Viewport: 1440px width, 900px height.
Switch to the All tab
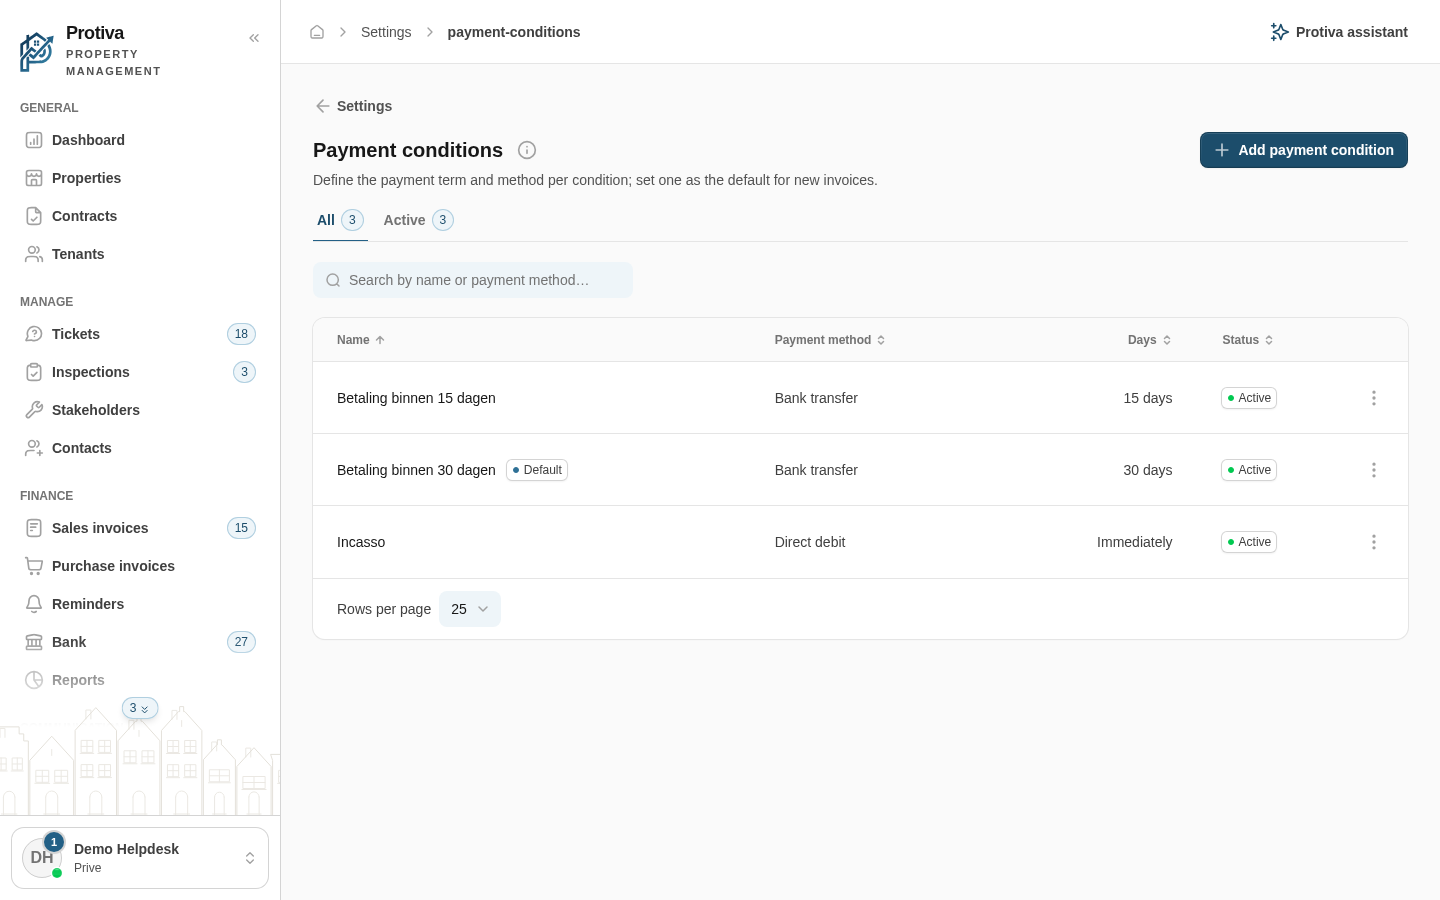pyautogui.click(x=340, y=220)
